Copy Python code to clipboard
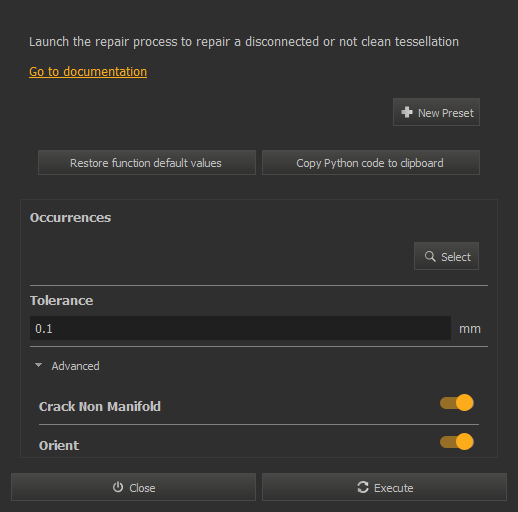Screen dimensions: 518x512 371,163
